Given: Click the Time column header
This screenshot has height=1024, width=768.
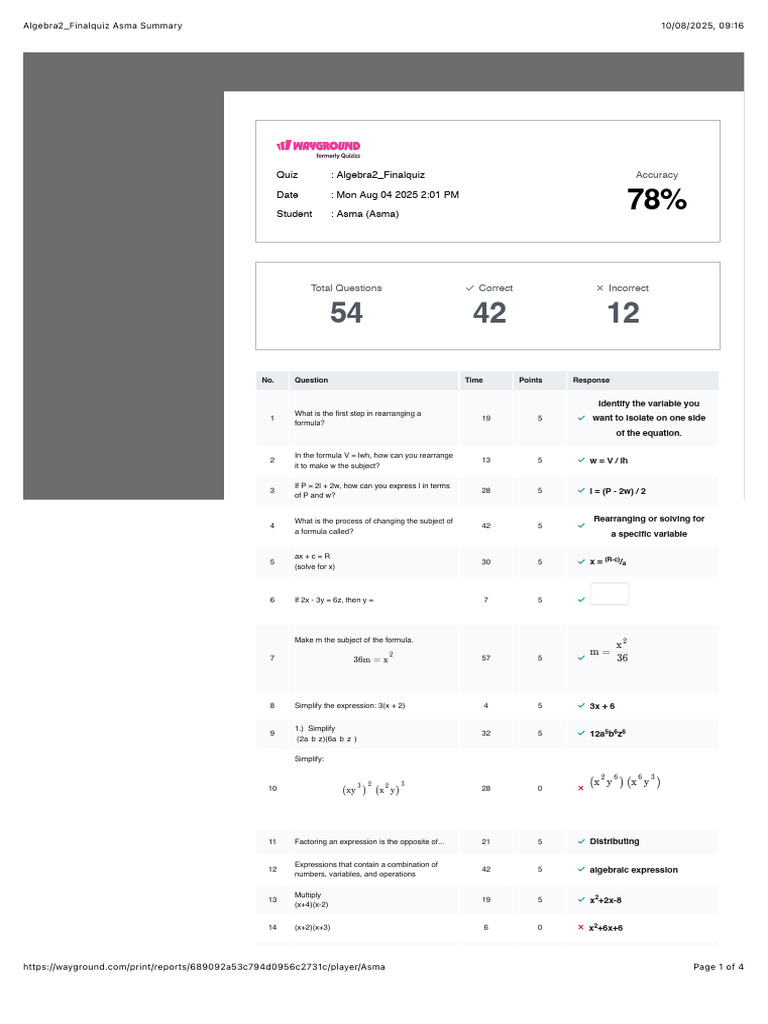Looking at the screenshot, I should click(x=473, y=380).
